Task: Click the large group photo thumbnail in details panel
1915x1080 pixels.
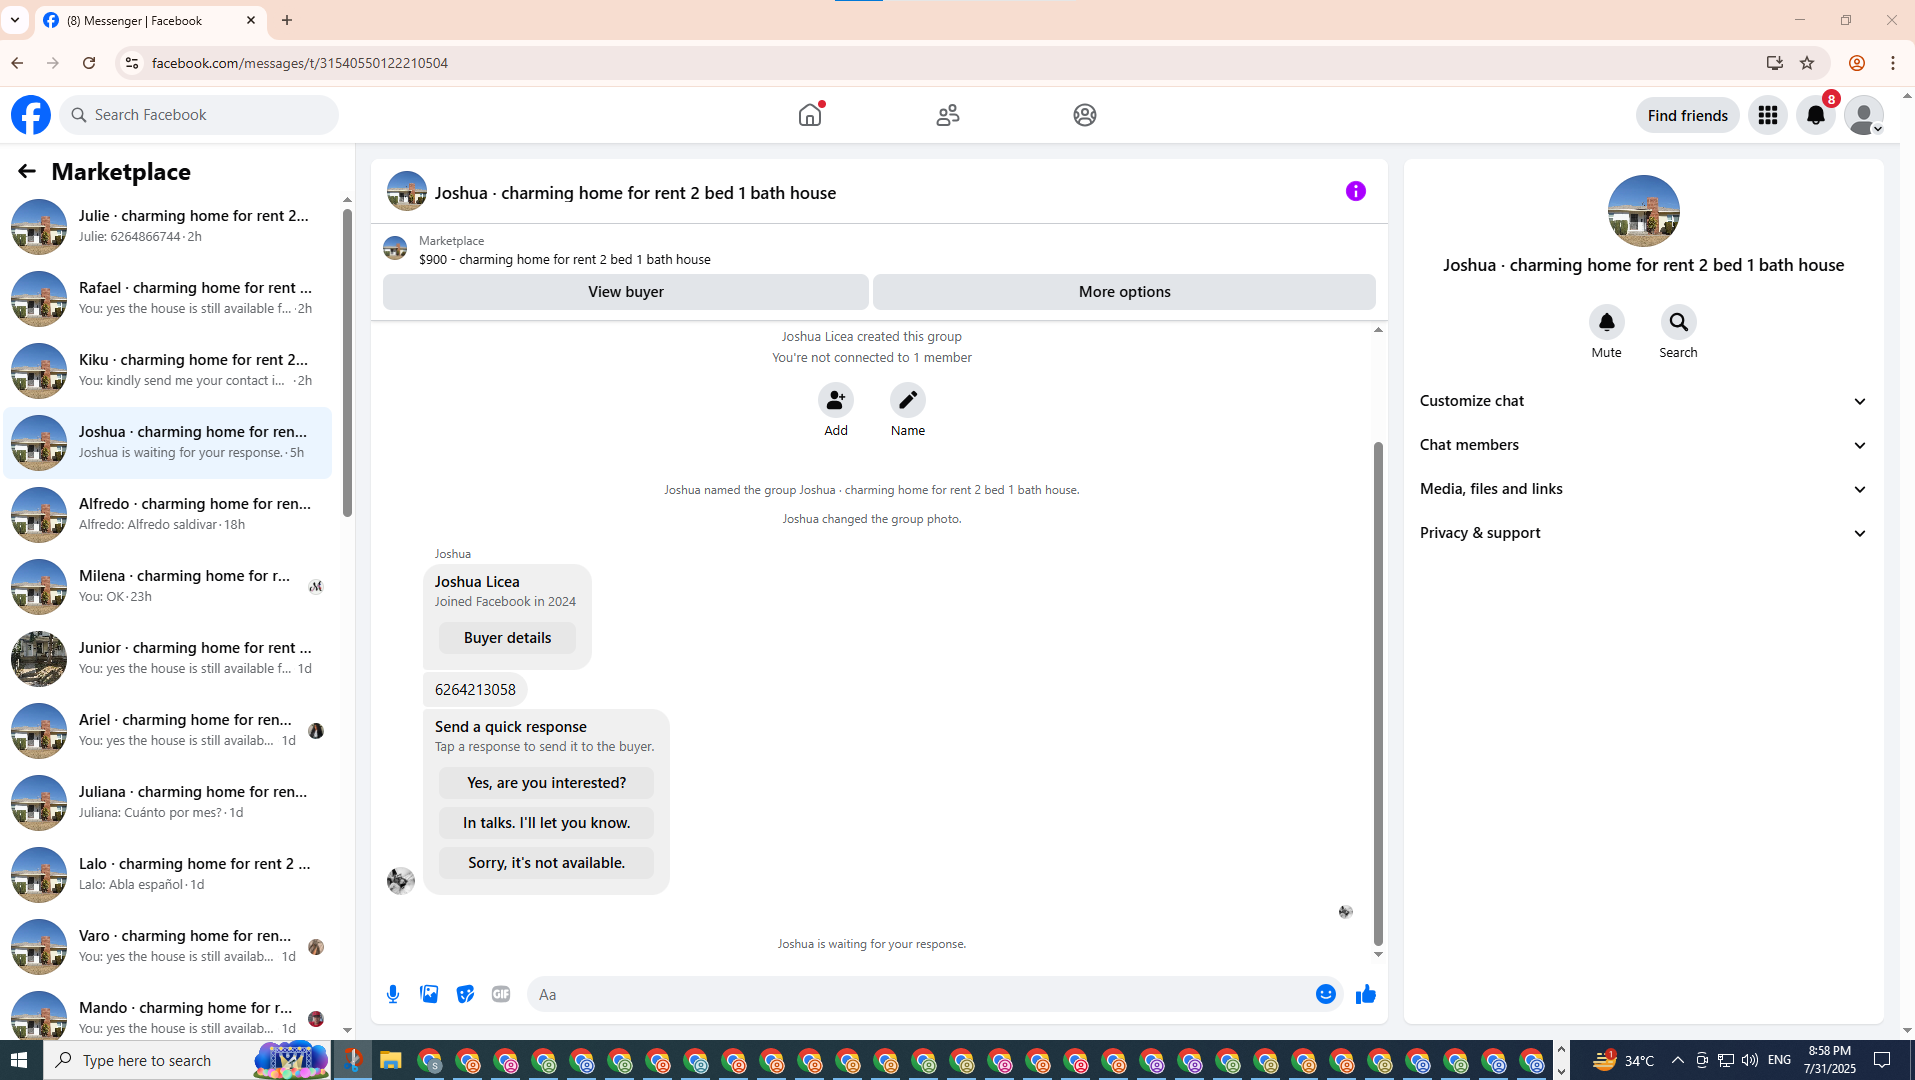Action: pyautogui.click(x=1644, y=211)
